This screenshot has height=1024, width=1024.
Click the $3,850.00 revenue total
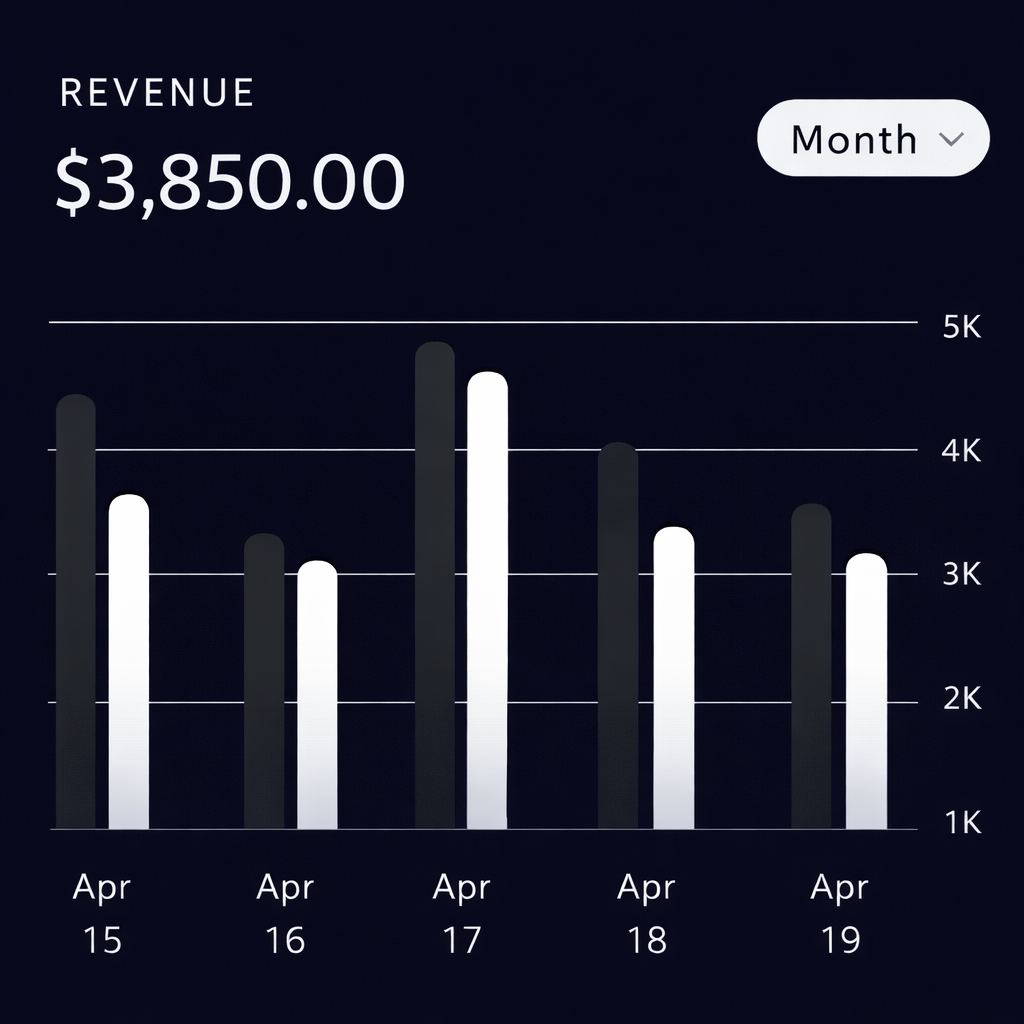[230, 181]
